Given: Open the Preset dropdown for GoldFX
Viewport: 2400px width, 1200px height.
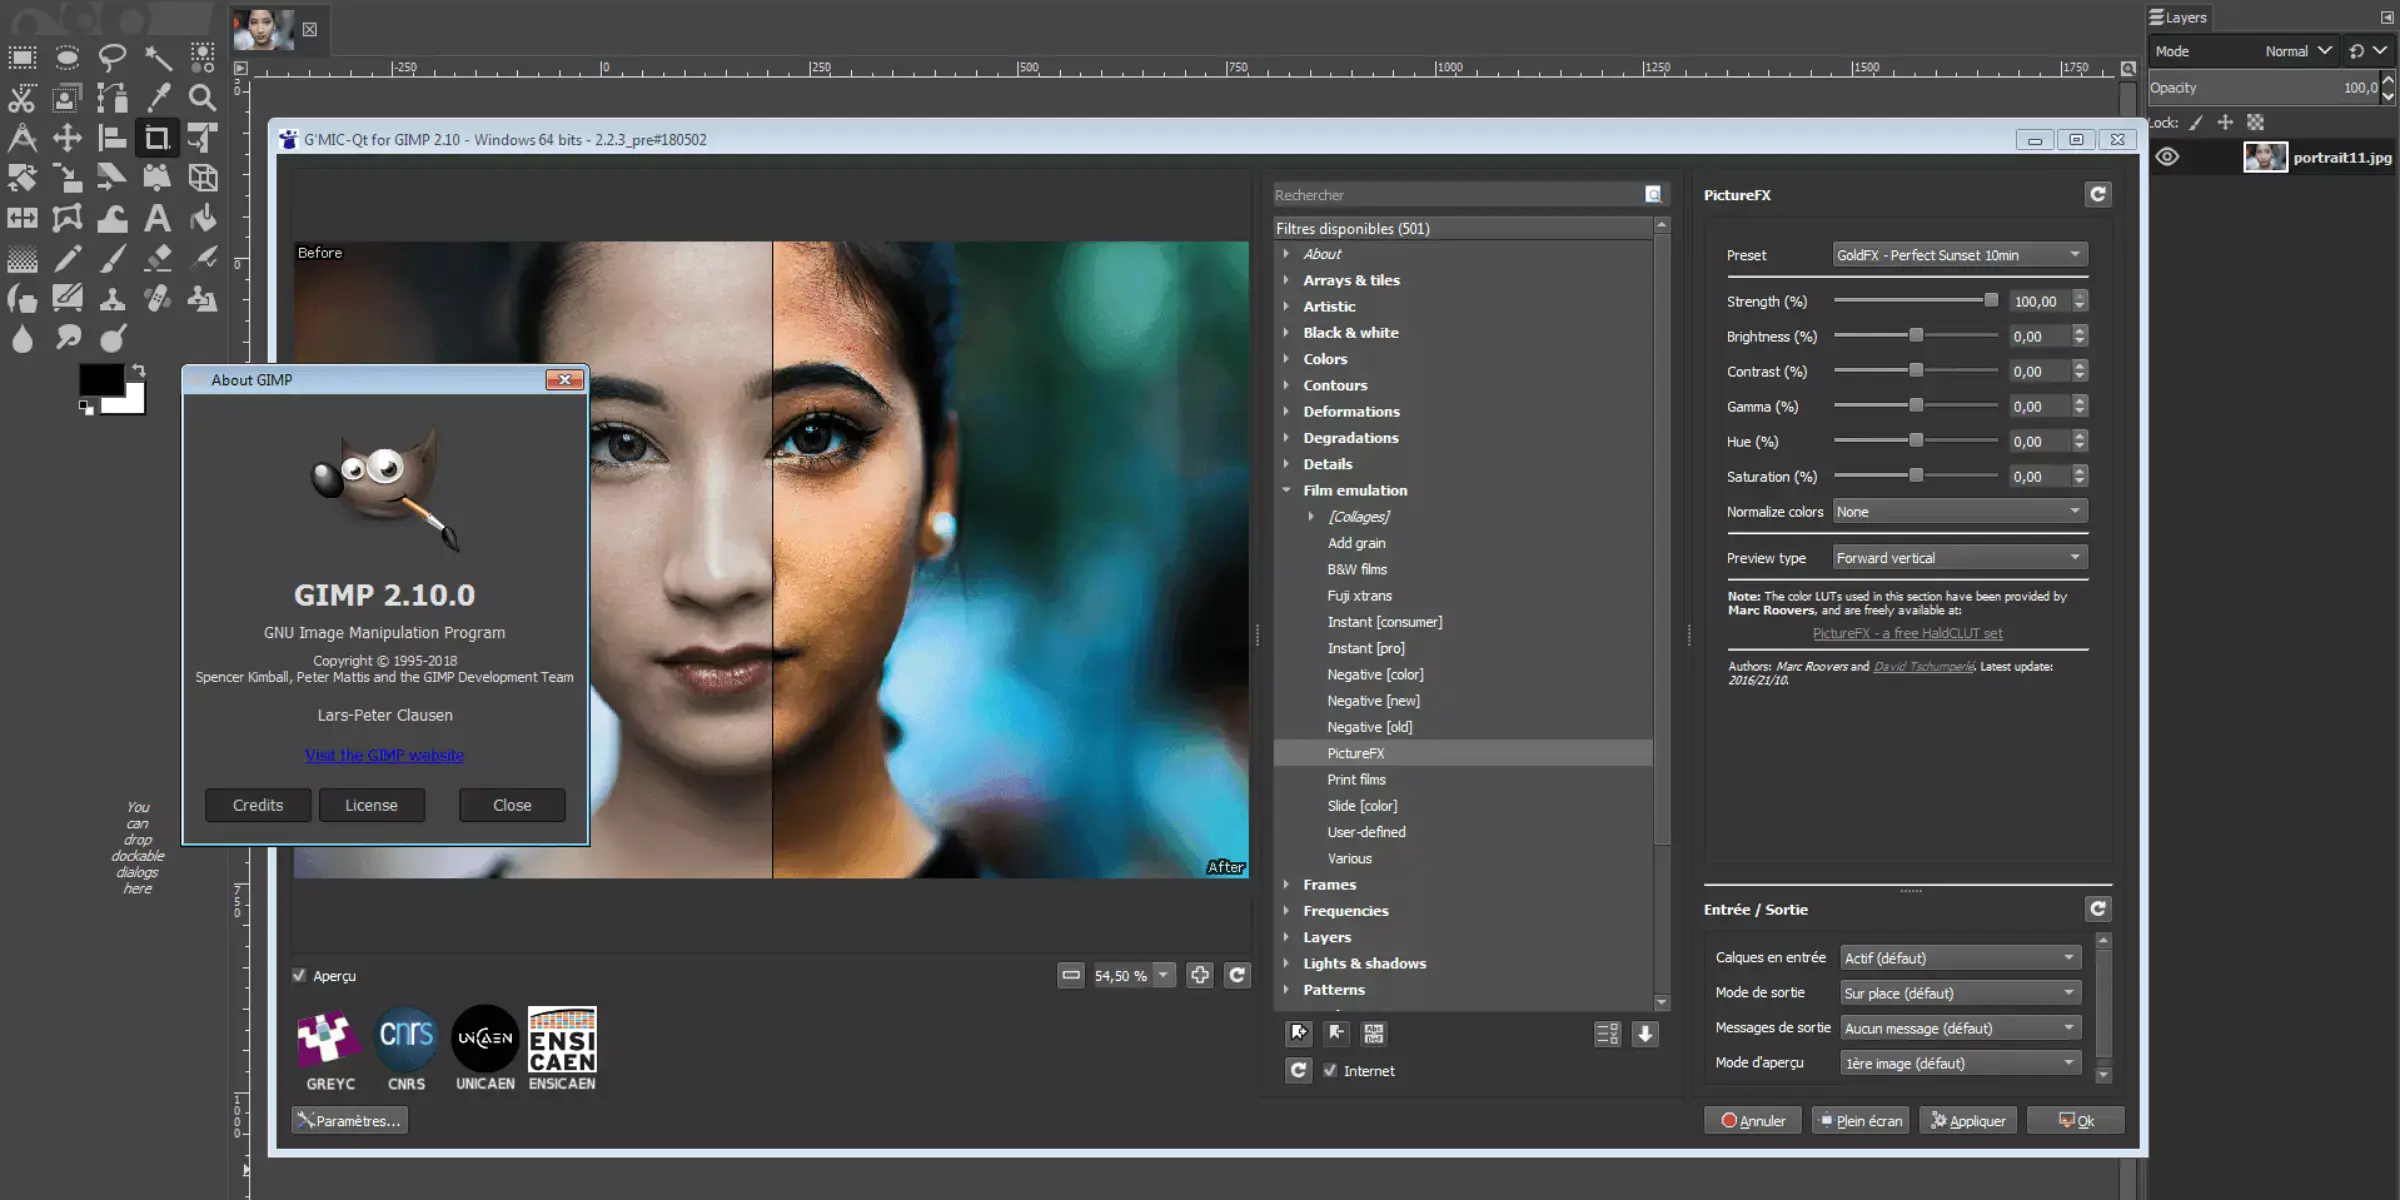Looking at the screenshot, I should pyautogui.click(x=1958, y=254).
